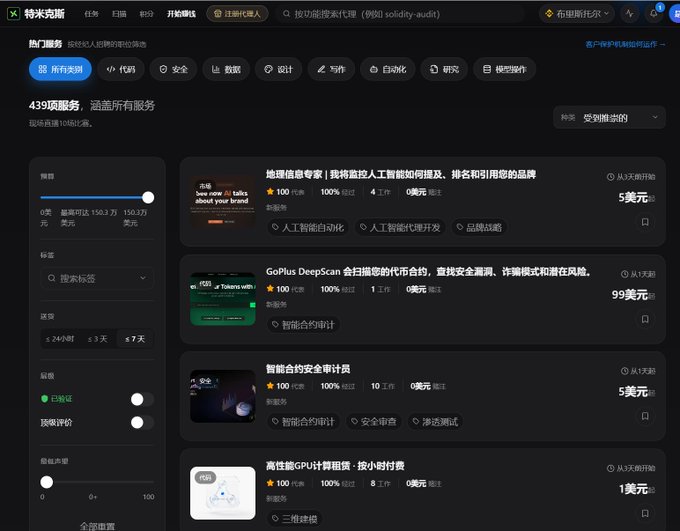Bookmark the 地理信息专家 service
This screenshot has width=680, height=531.
pyautogui.click(x=645, y=222)
